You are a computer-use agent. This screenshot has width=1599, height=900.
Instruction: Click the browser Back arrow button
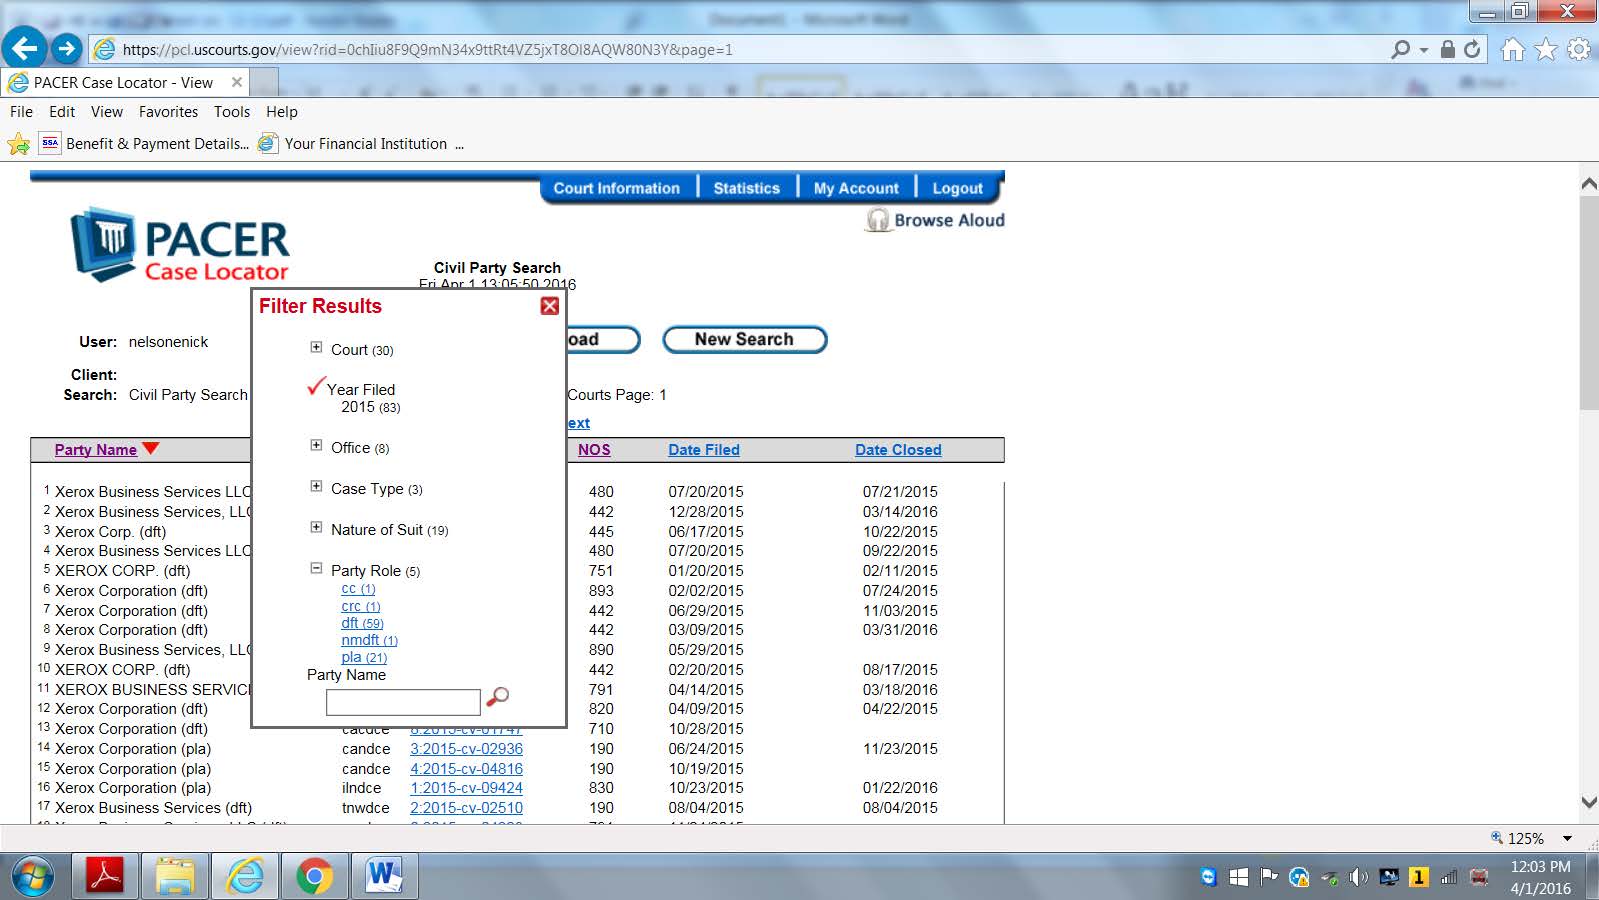click(25, 48)
